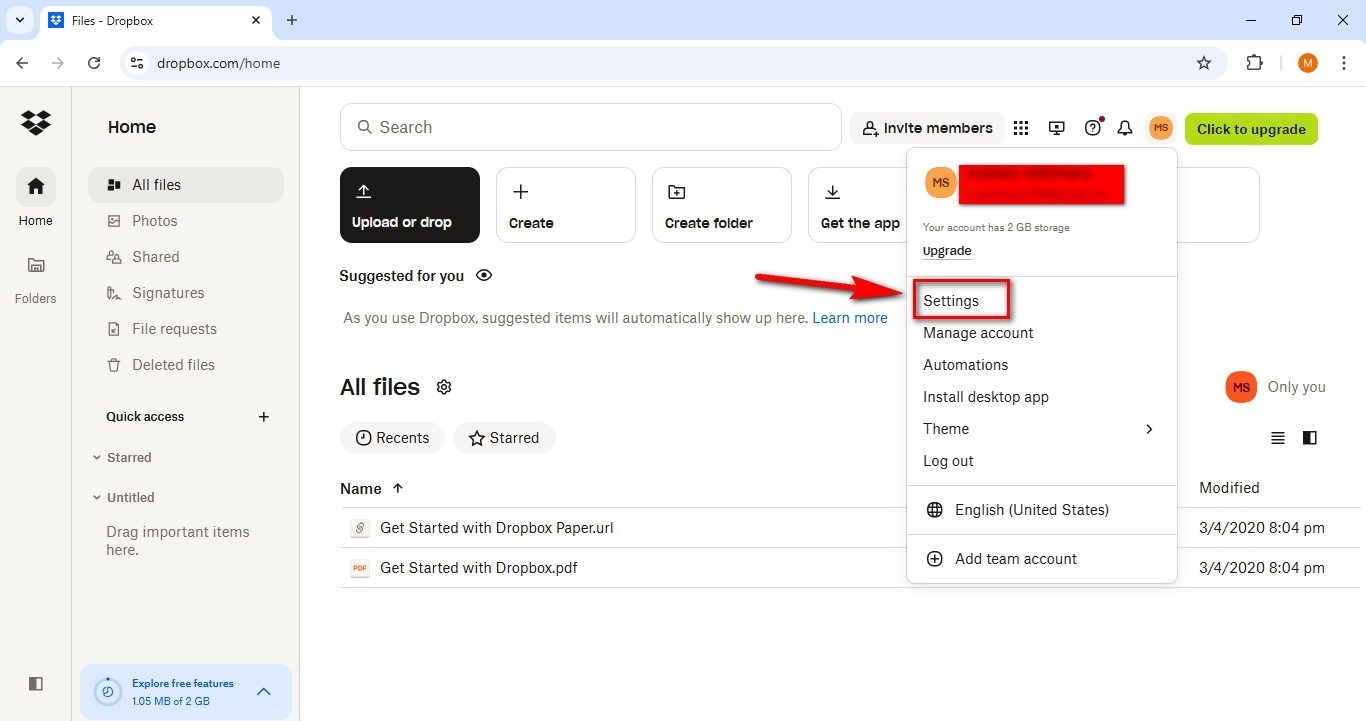Open a new browser tab
This screenshot has width=1366, height=721.
pyautogui.click(x=292, y=20)
